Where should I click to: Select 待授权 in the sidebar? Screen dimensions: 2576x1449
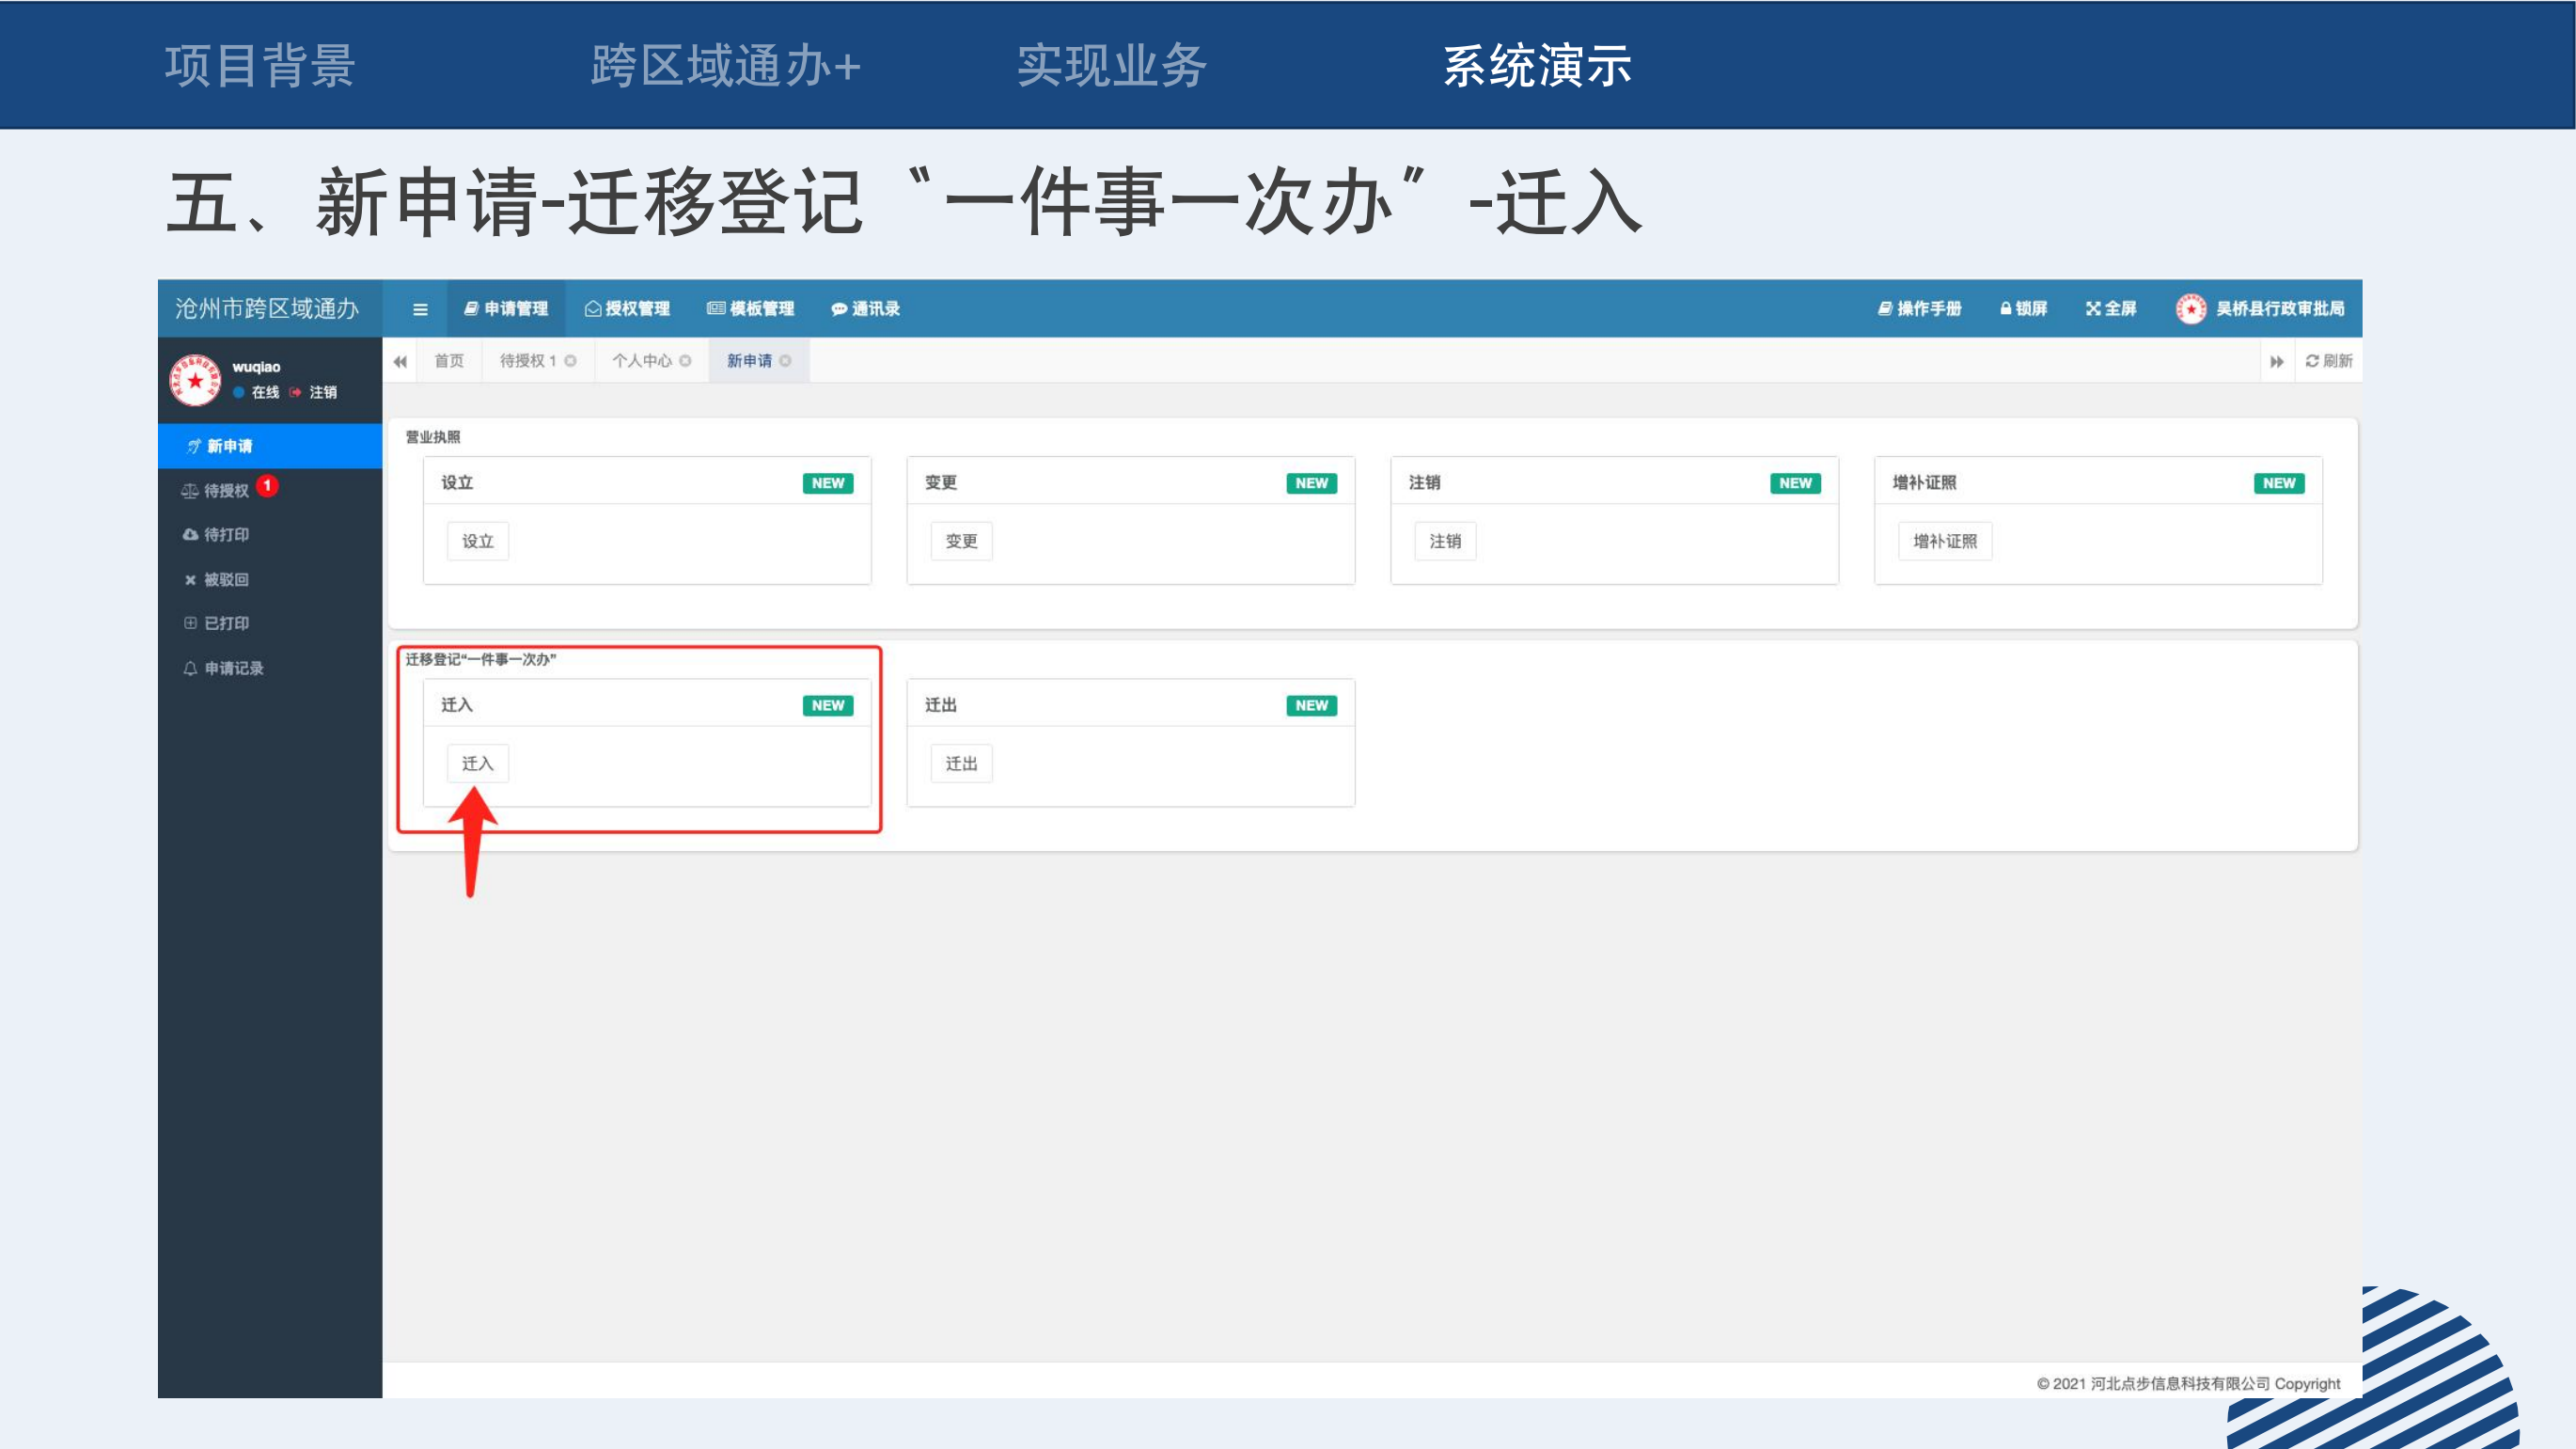pyautogui.click(x=226, y=490)
